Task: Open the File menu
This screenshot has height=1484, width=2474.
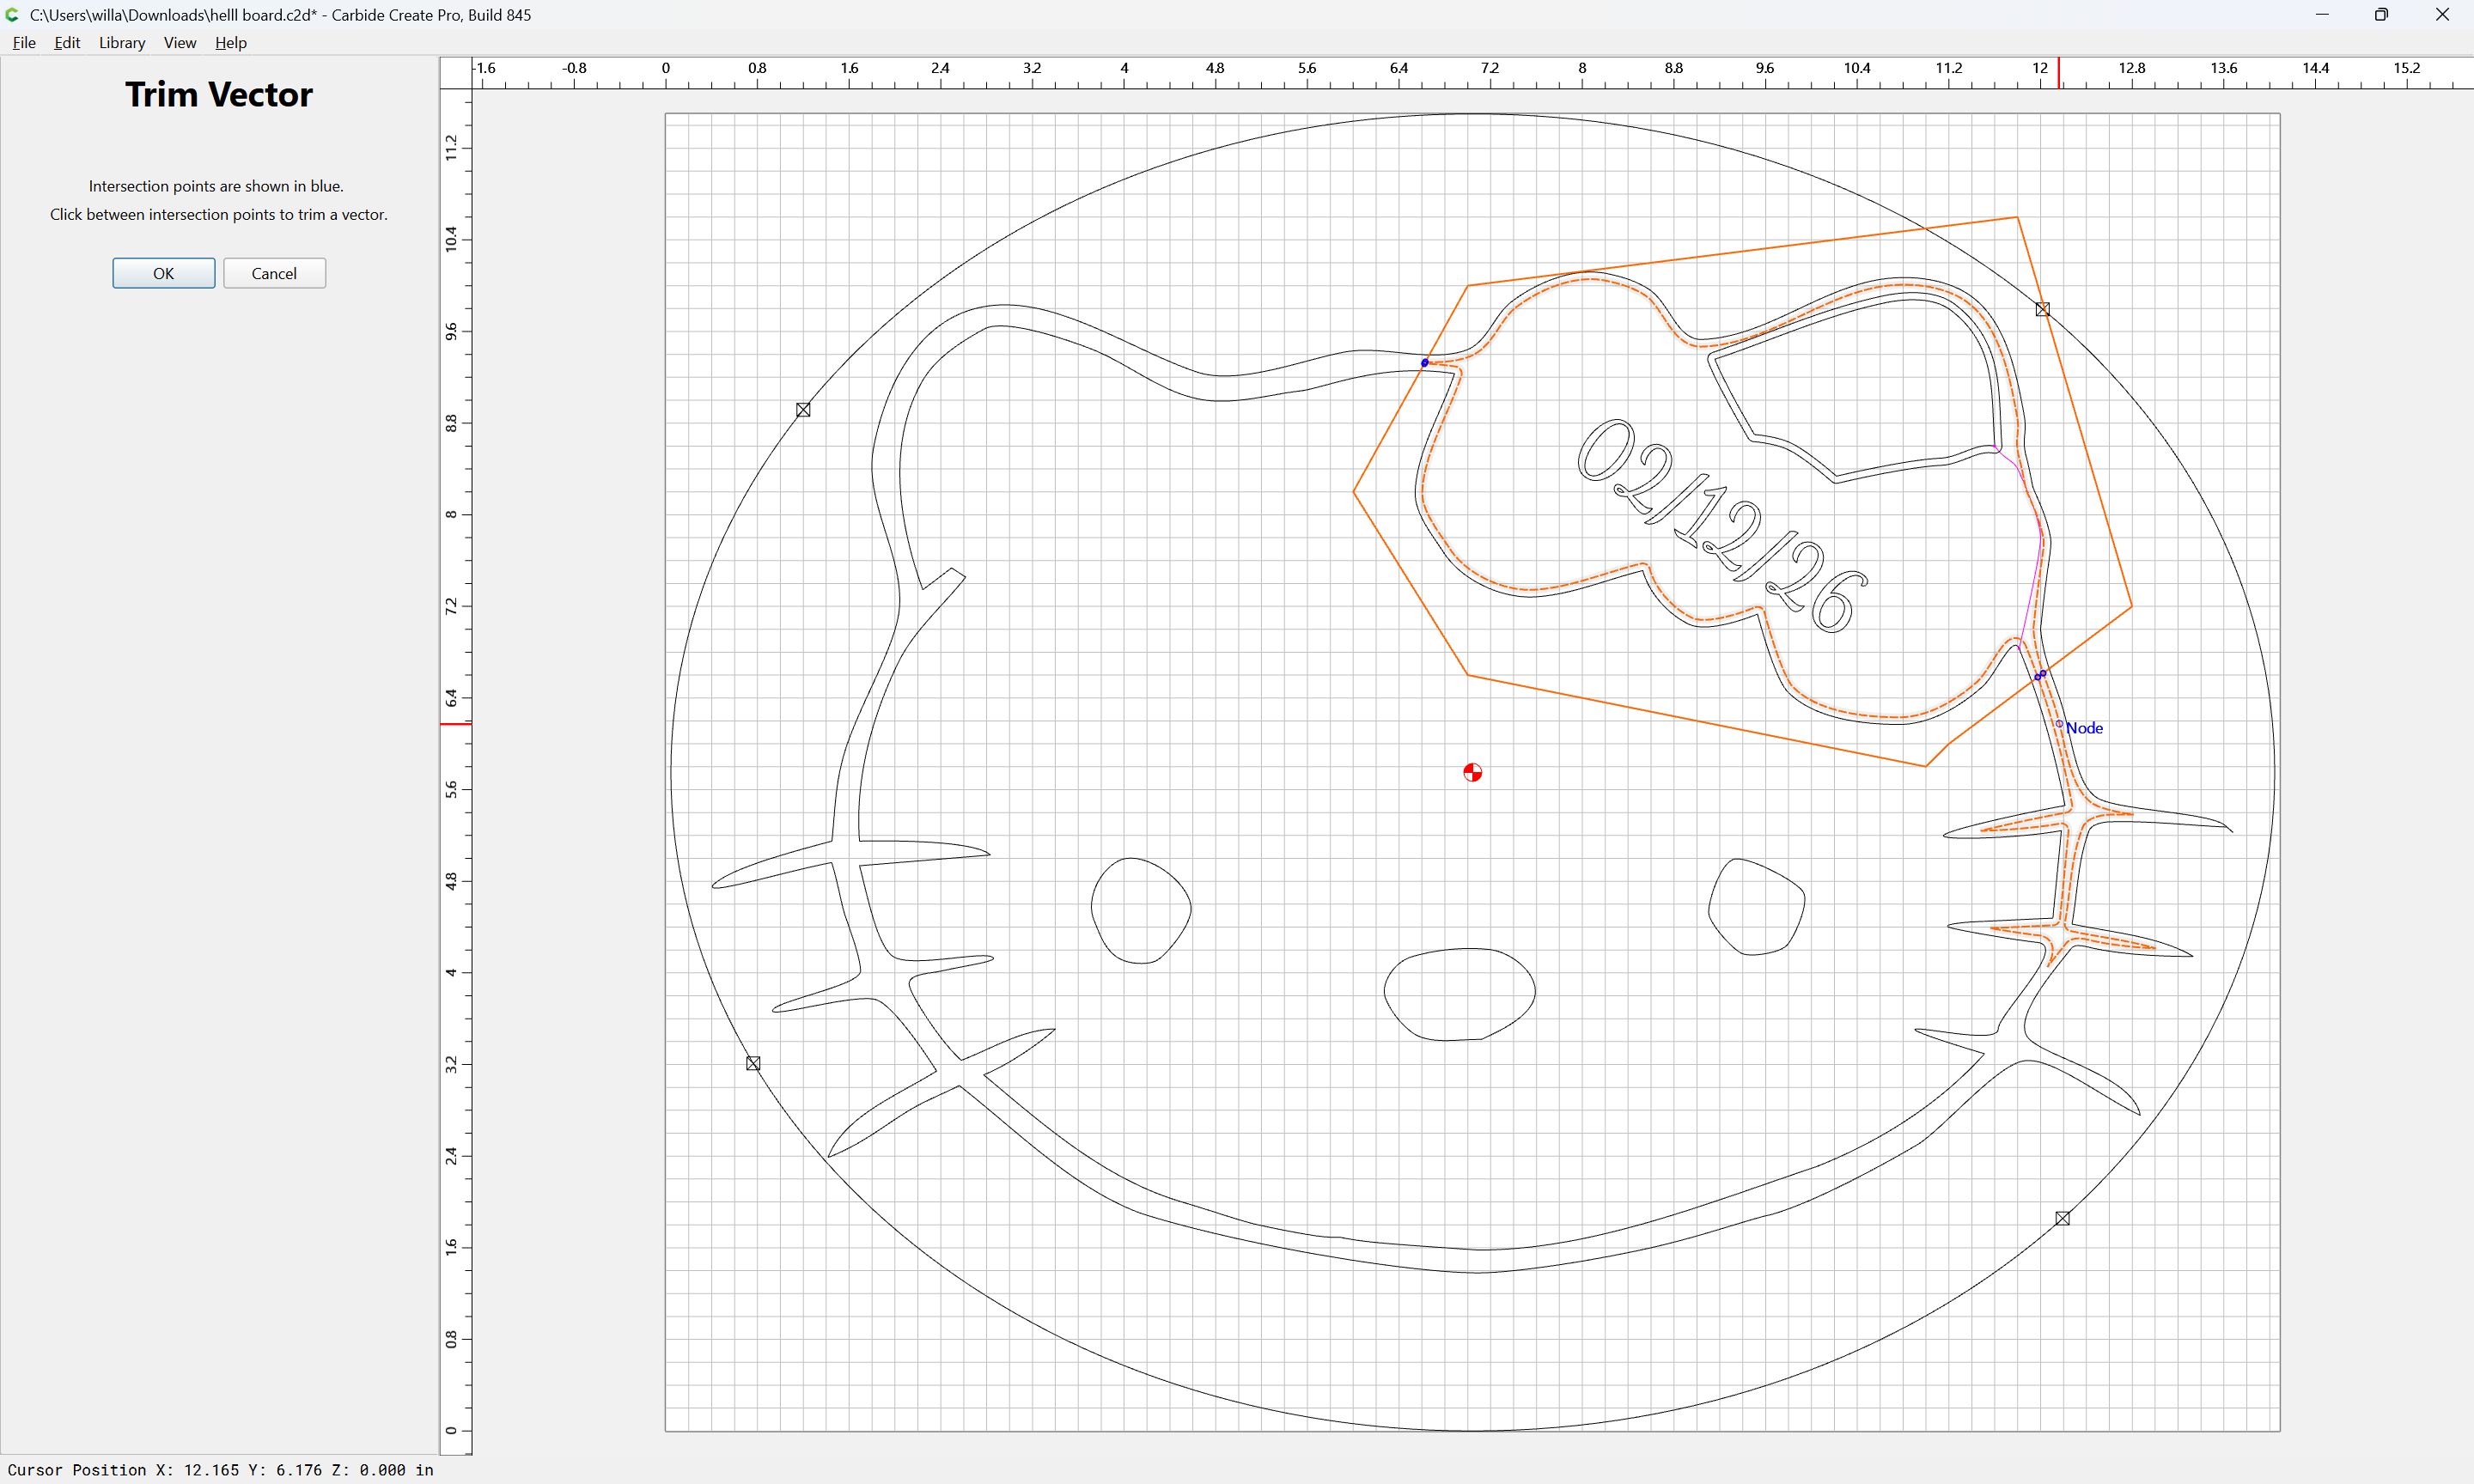Action: (24, 43)
